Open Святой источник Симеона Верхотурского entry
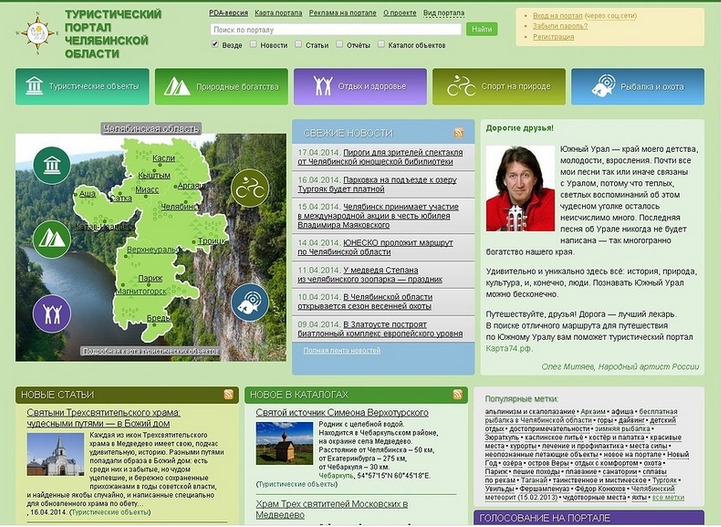The width and height of the screenshot is (721, 527). pyautogui.click(x=342, y=413)
